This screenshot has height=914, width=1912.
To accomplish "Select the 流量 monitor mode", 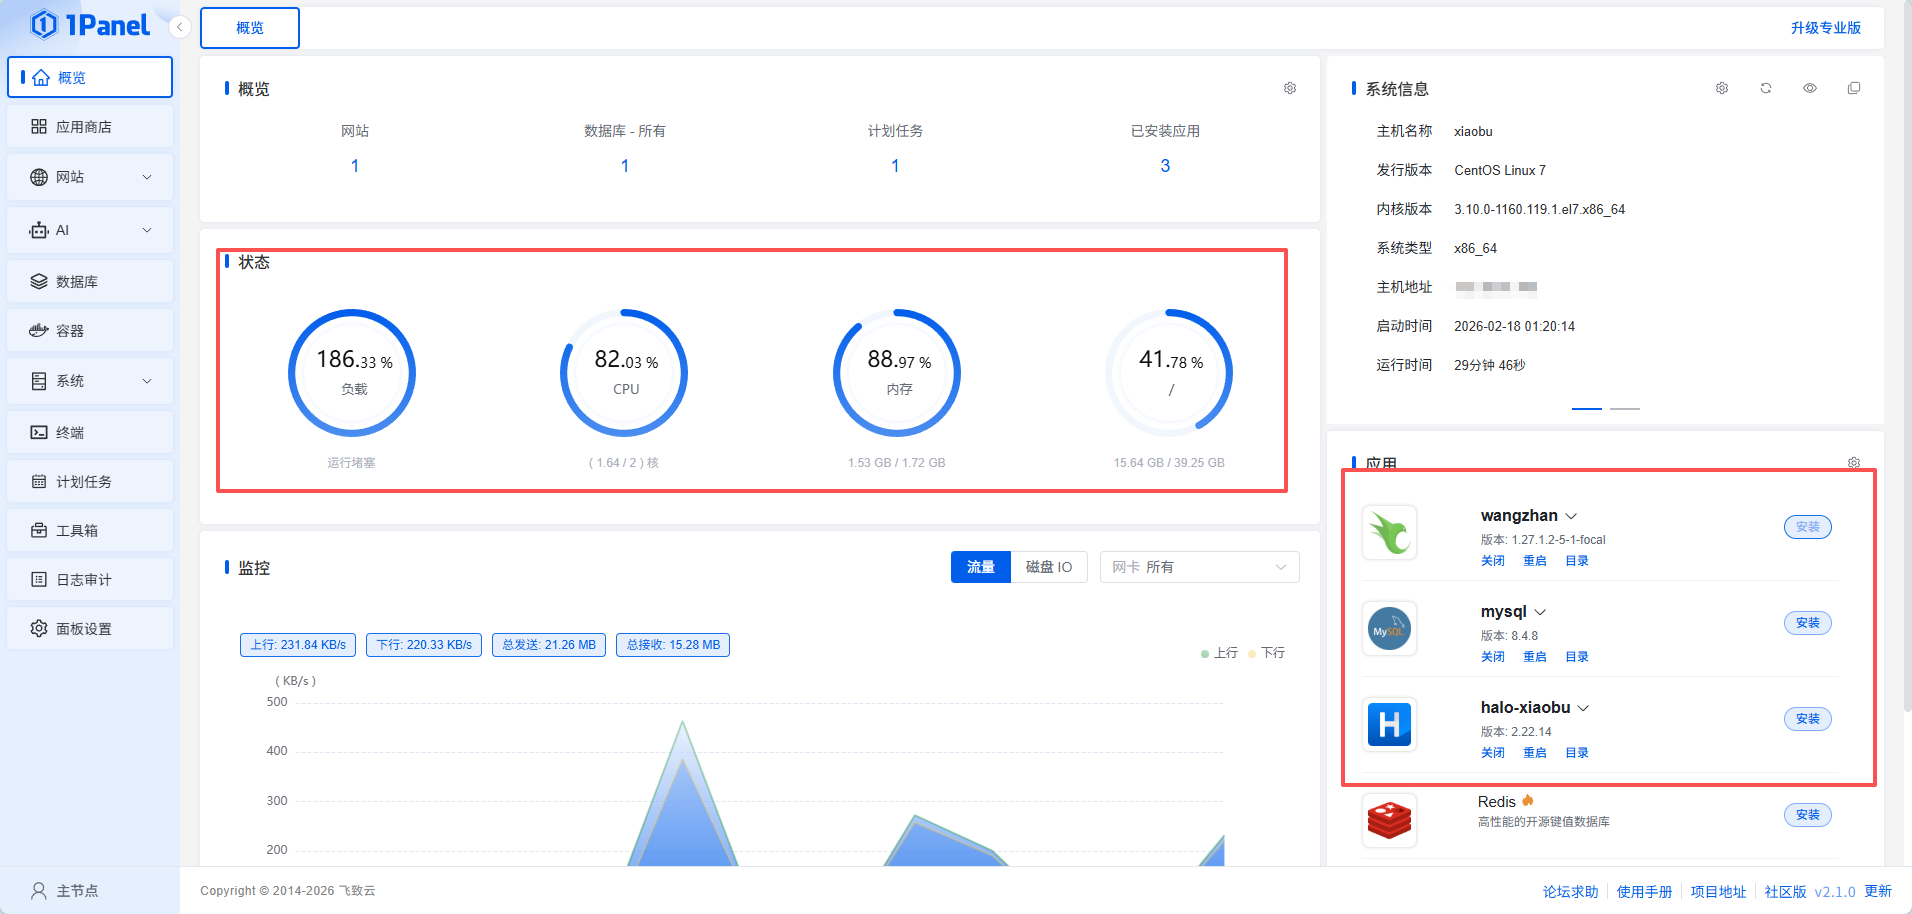I will [x=980, y=567].
